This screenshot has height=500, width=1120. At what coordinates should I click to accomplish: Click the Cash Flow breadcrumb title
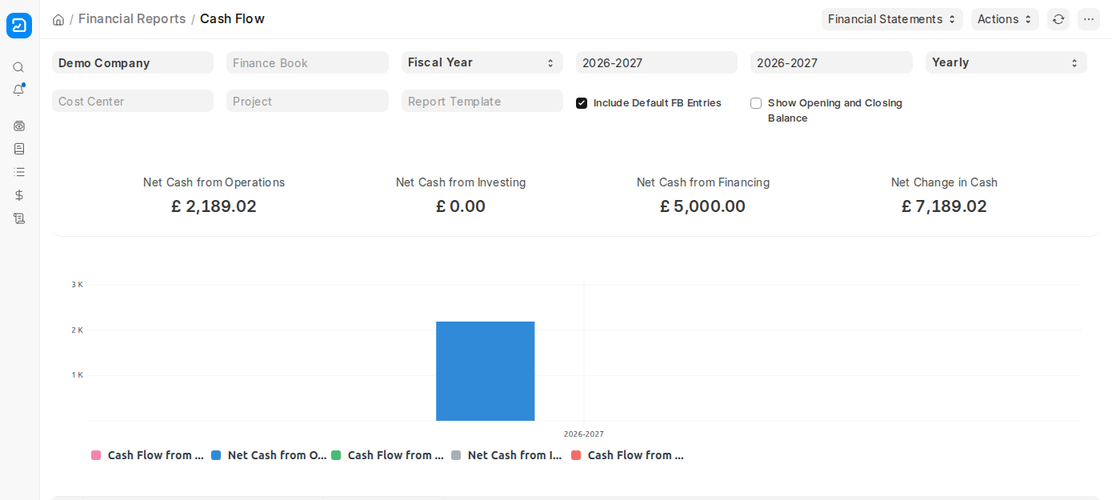(x=232, y=19)
